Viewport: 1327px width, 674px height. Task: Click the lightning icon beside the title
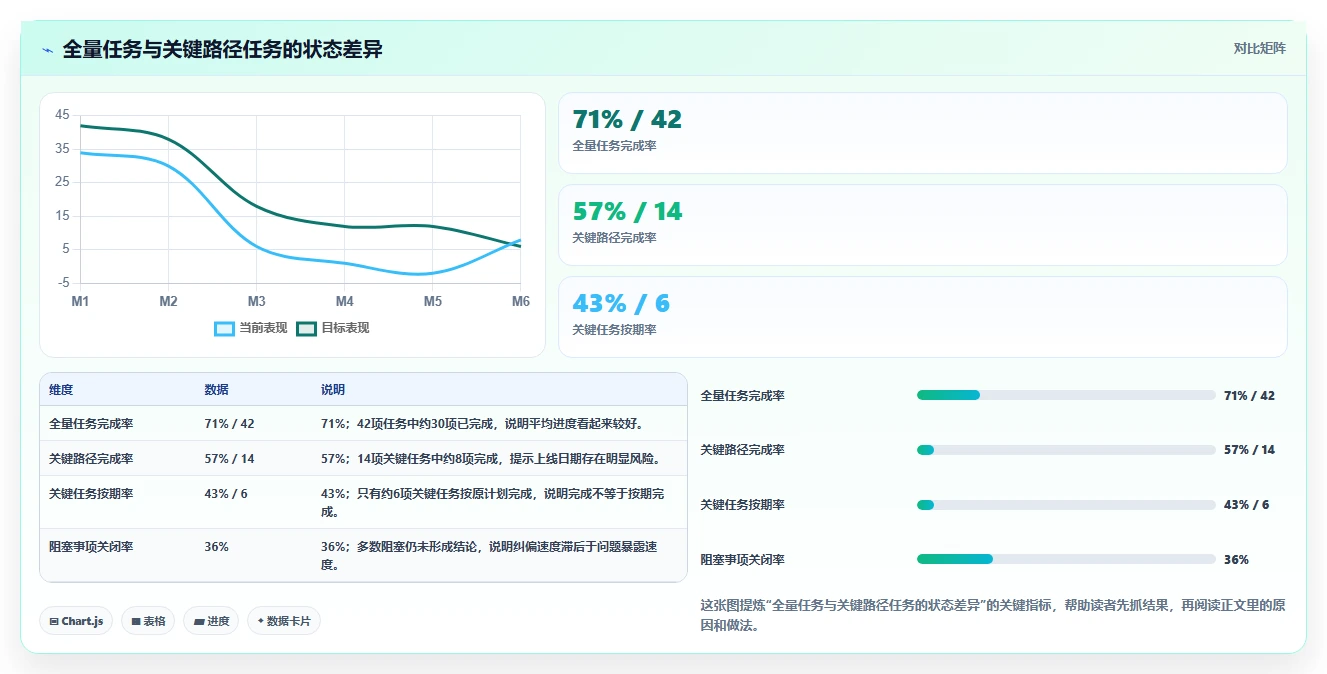pyautogui.click(x=48, y=50)
